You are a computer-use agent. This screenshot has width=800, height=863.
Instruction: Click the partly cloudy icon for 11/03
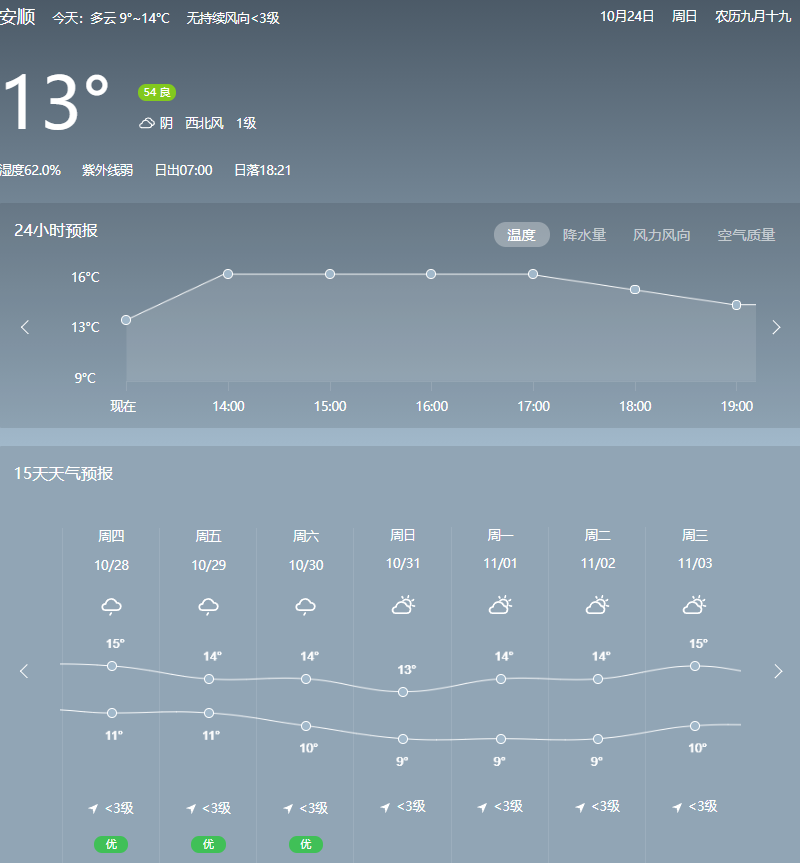tap(694, 605)
